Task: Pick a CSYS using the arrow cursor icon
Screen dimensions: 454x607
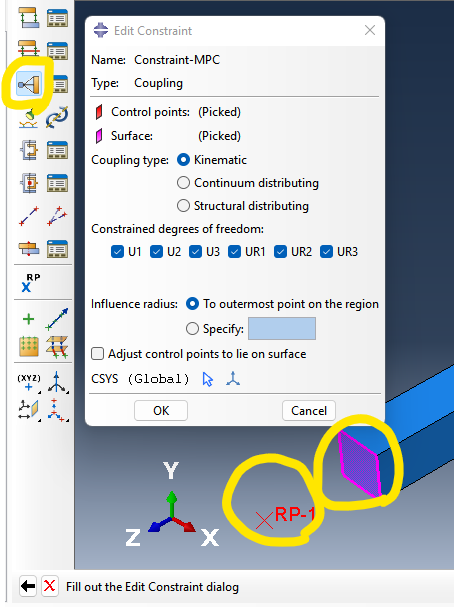Action: (x=207, y=379)
